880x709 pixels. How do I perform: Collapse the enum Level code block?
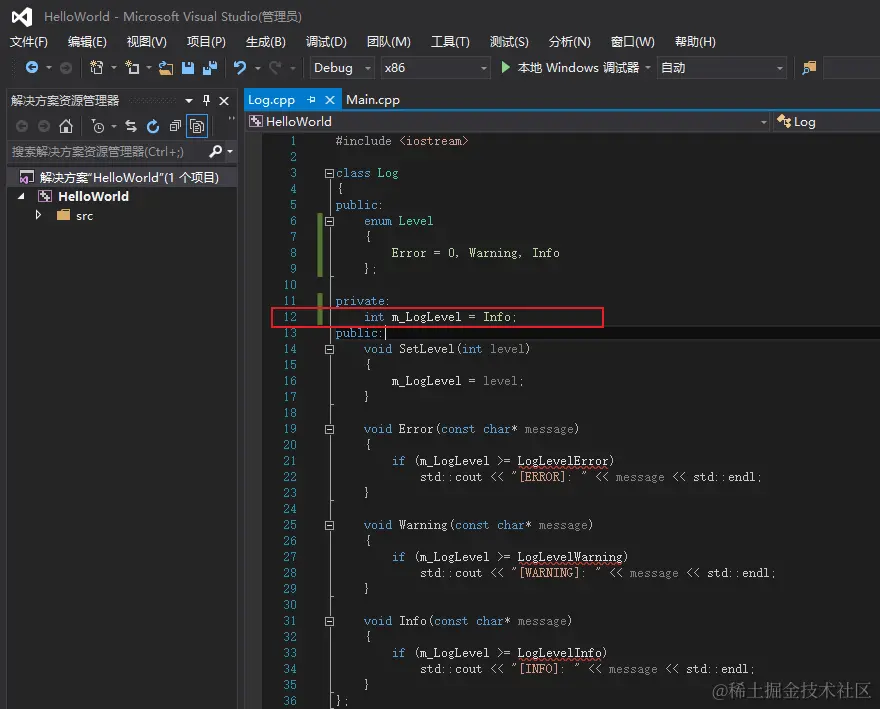(x=329, y=221)
